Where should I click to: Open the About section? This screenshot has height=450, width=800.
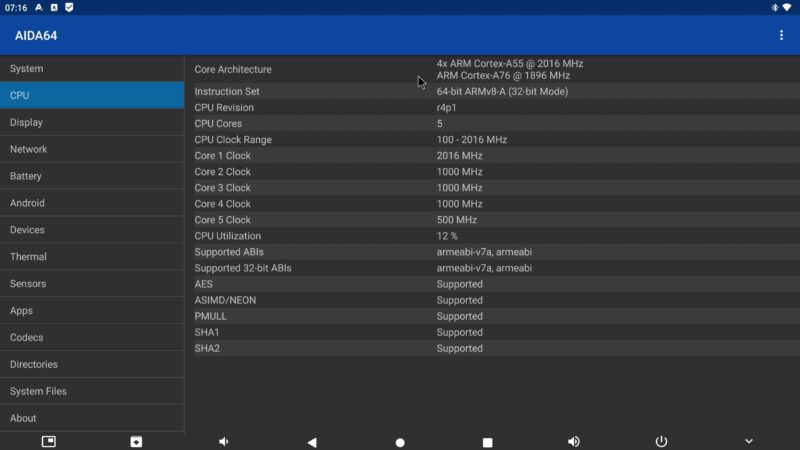point(92,418)
